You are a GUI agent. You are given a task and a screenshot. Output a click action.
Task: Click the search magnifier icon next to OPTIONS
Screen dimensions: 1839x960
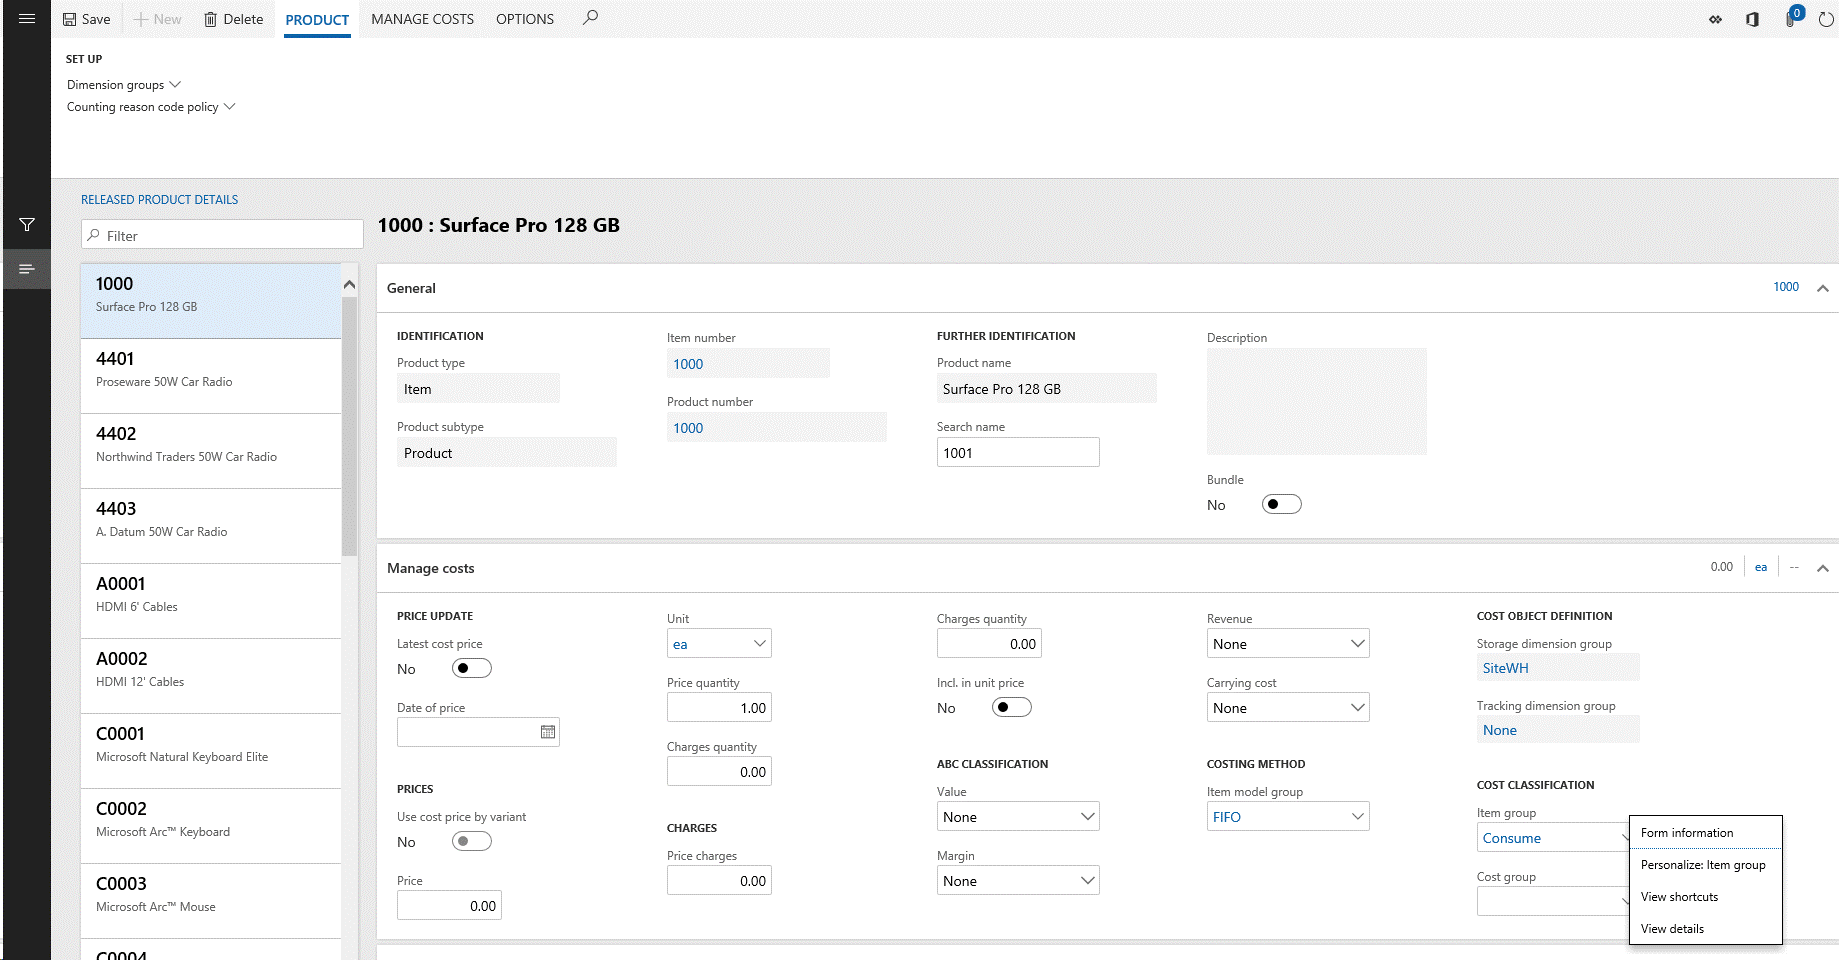coord(590,18)
